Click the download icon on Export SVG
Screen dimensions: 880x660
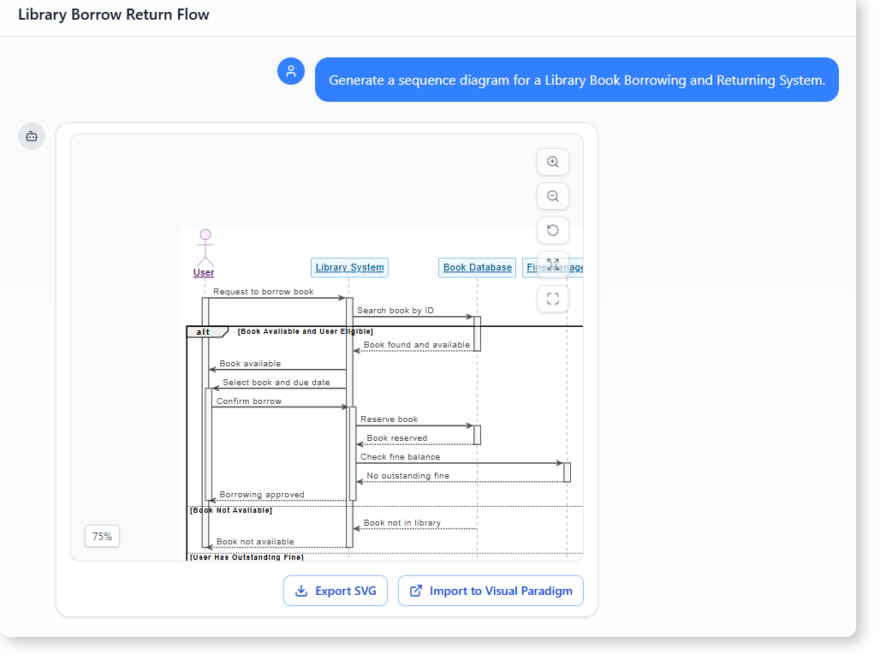[301, 591]
